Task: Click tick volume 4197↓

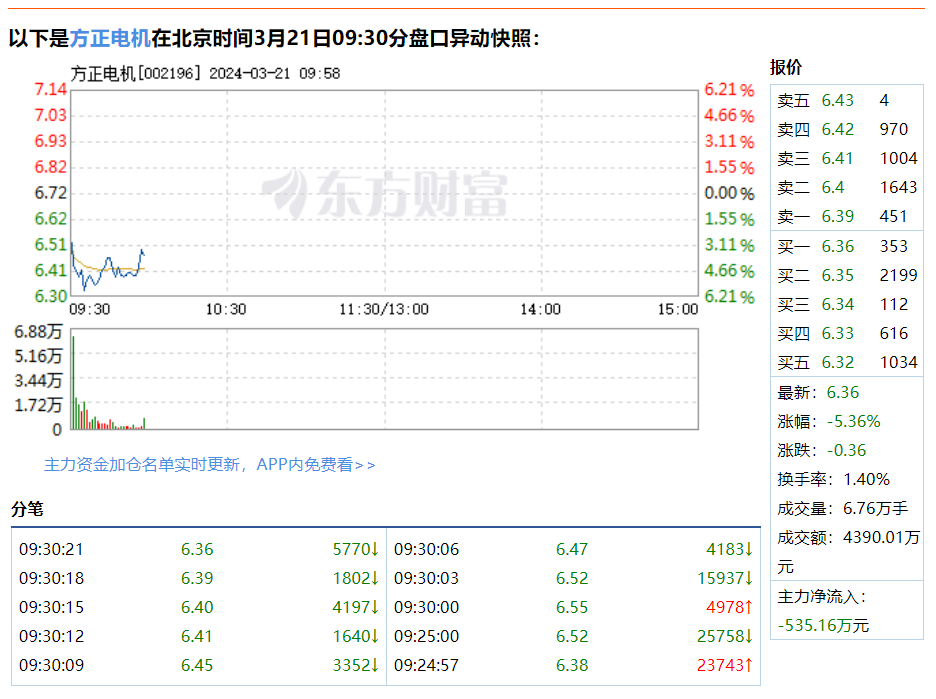Action: coord(356,607)
